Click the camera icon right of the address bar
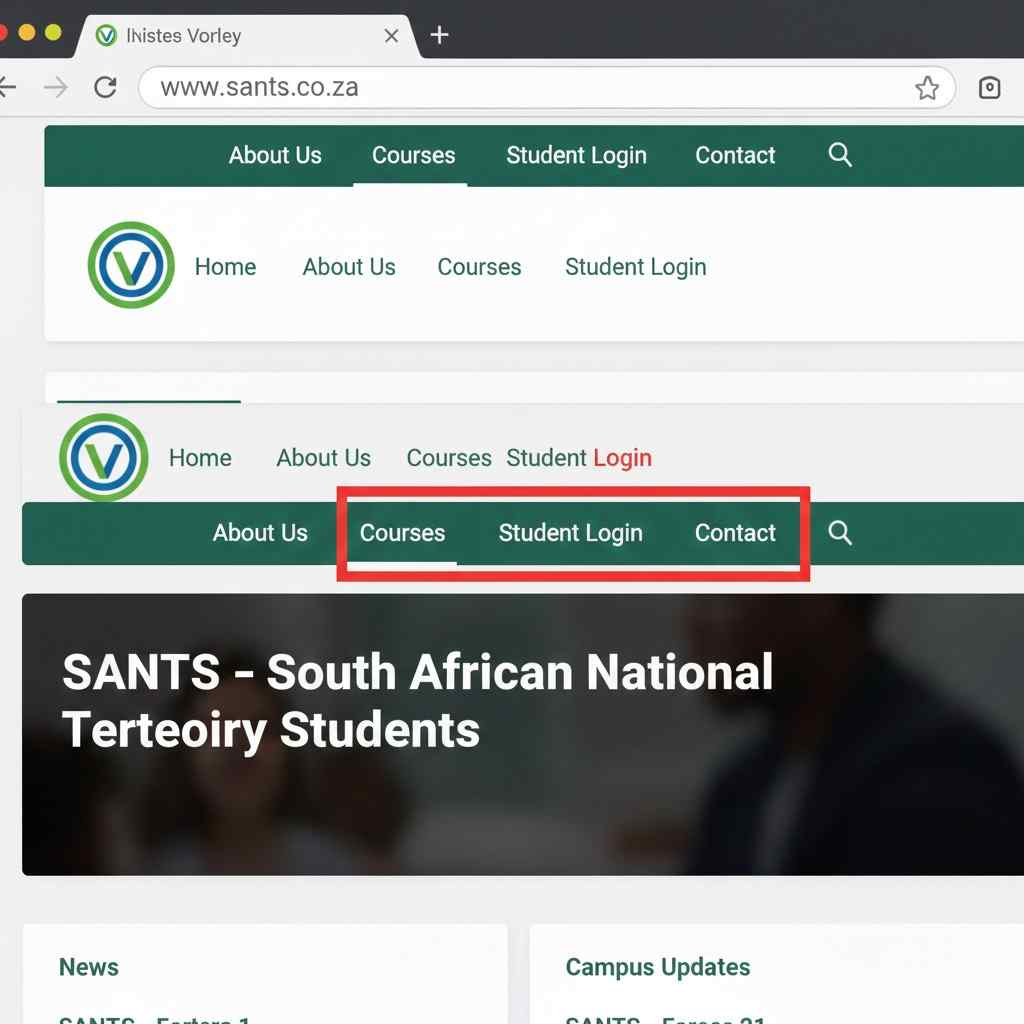Screen dimensions: 1024x1024 pos(989,87)
